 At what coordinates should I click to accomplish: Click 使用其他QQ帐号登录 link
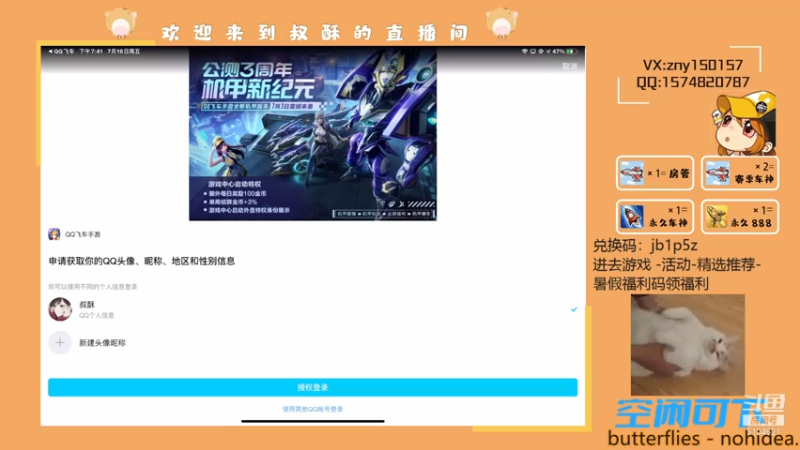313,409
